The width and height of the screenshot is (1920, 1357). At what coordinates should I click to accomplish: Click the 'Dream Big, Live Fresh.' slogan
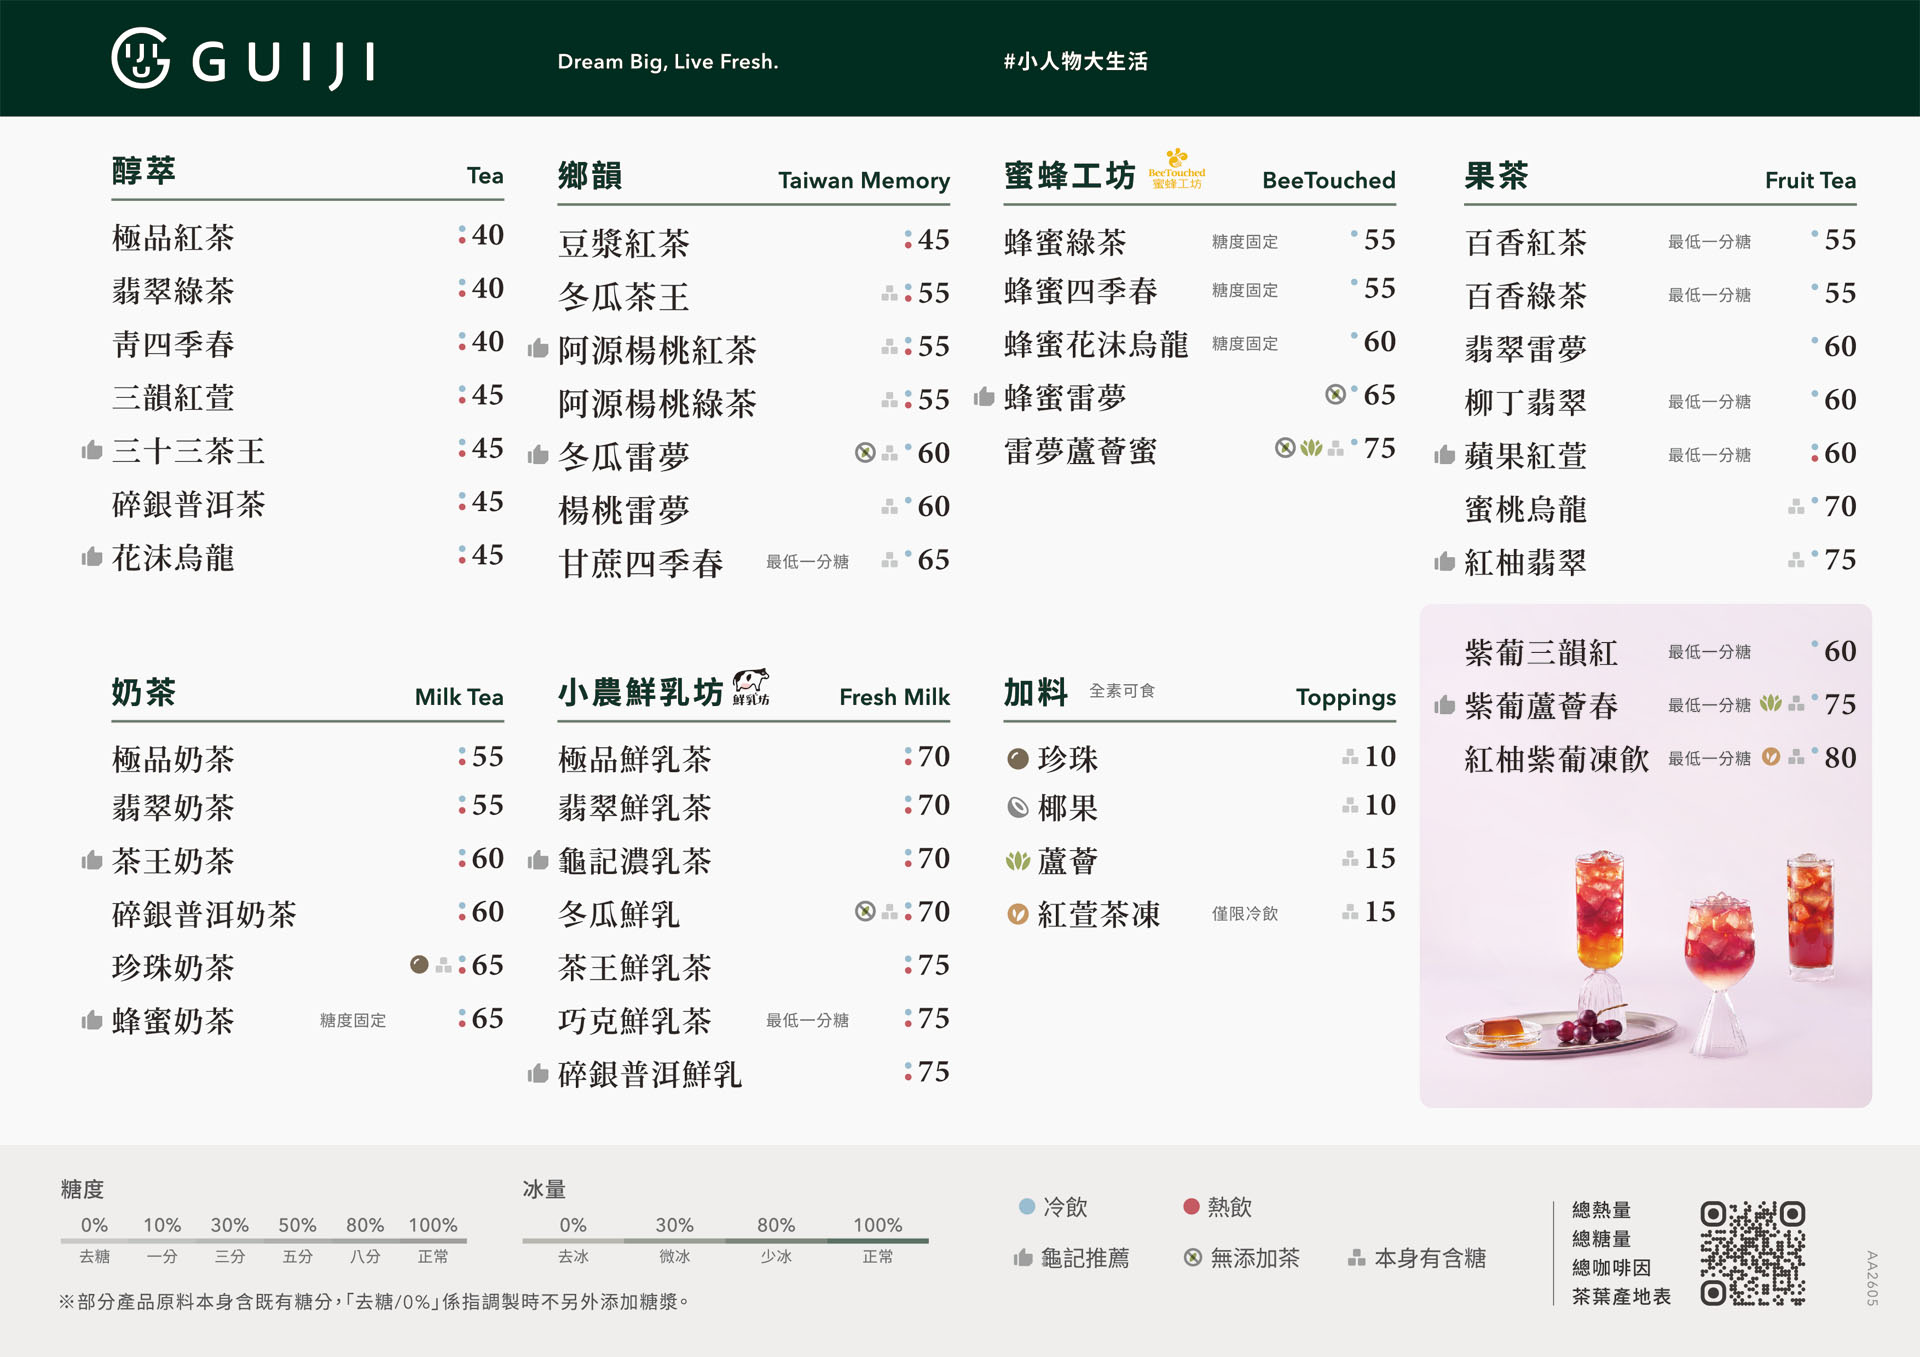tap(668, 61)
